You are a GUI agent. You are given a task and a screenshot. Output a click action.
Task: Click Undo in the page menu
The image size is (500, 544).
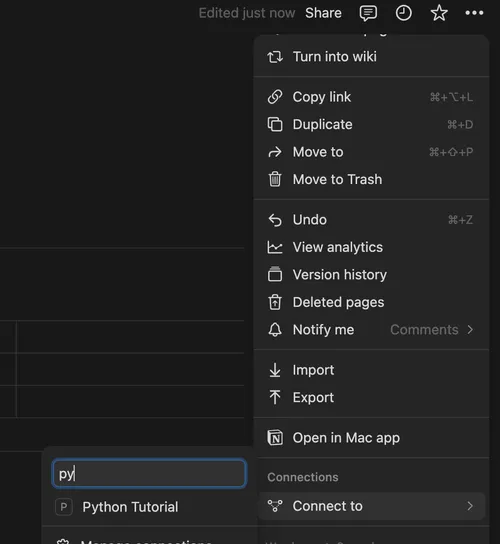coord(371,220)
